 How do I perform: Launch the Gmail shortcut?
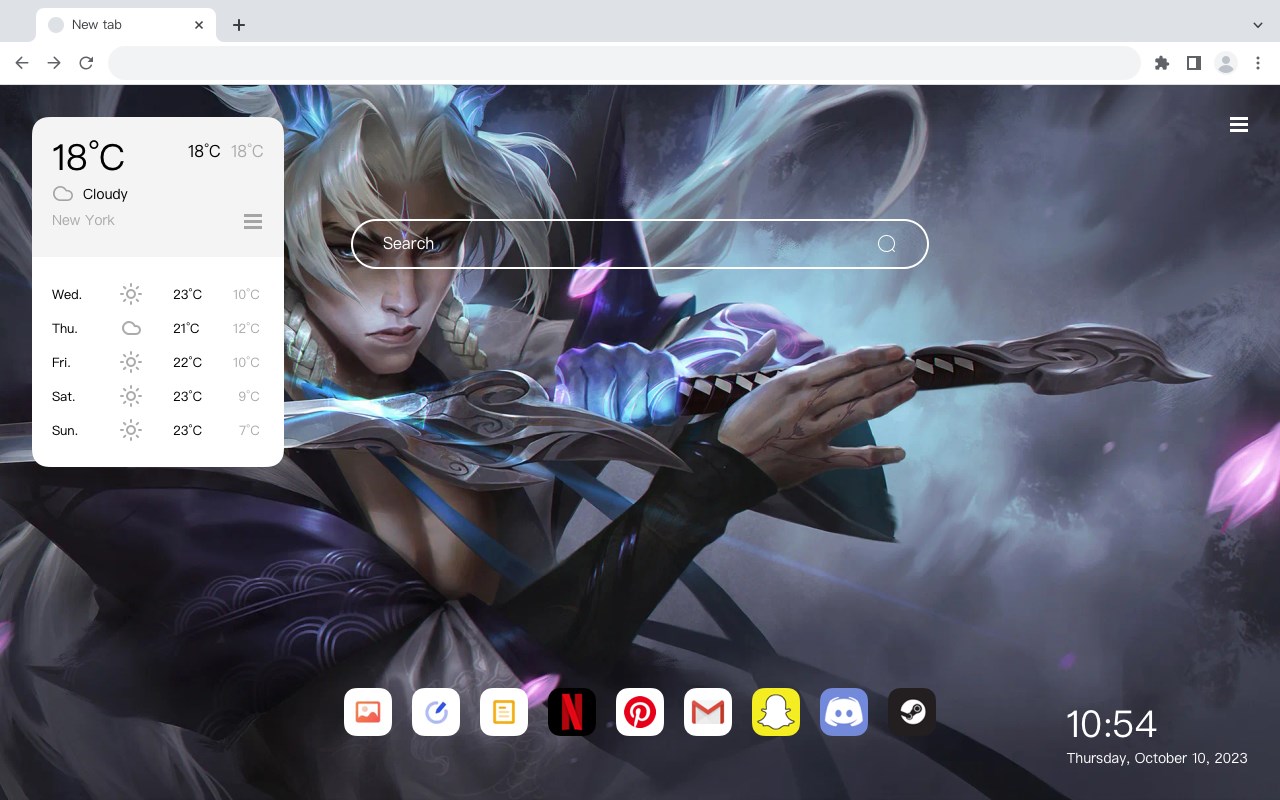(708, 712)
